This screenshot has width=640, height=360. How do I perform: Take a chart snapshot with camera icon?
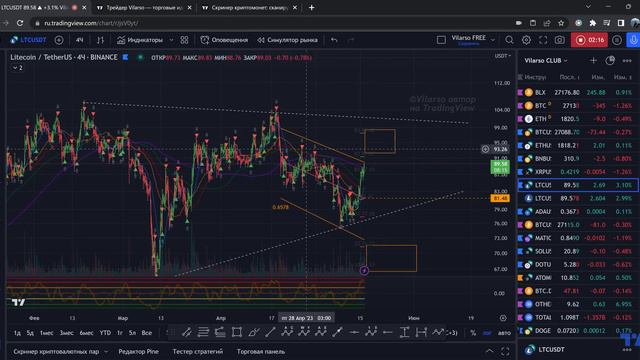click(x=560, y=40)
